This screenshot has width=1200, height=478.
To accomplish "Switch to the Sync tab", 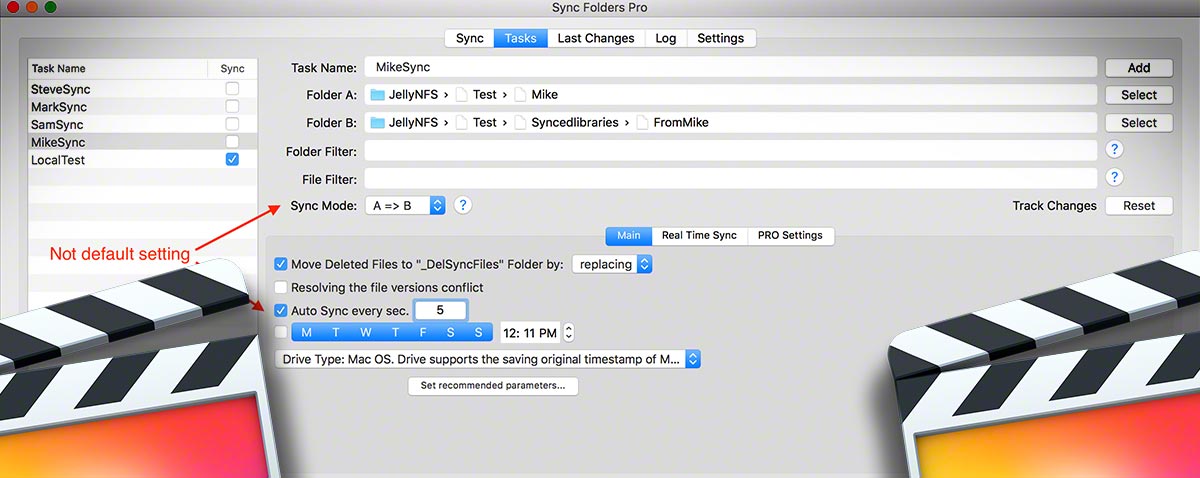I will click(470, 38).
